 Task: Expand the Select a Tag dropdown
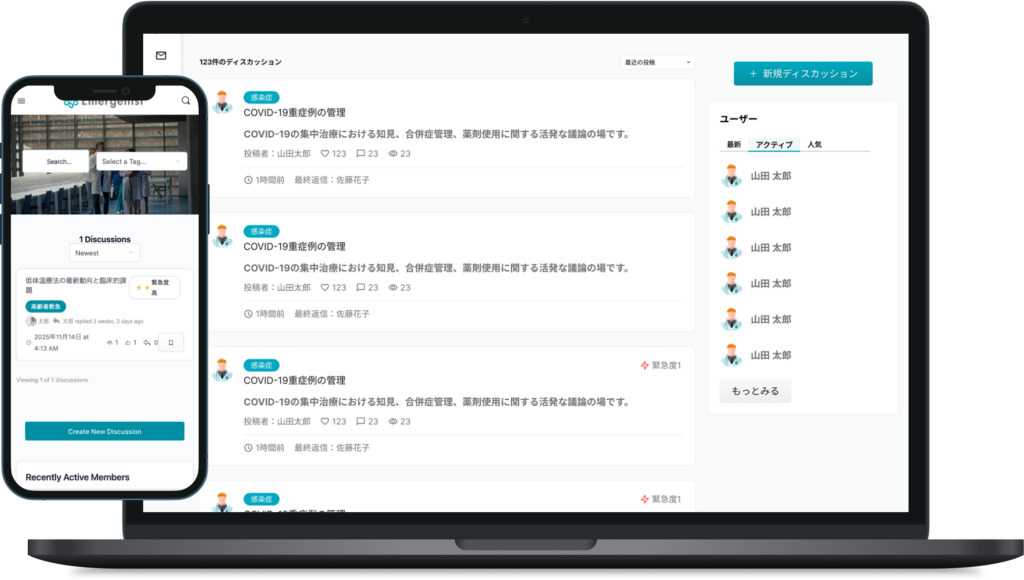click(x=141, y=161)
